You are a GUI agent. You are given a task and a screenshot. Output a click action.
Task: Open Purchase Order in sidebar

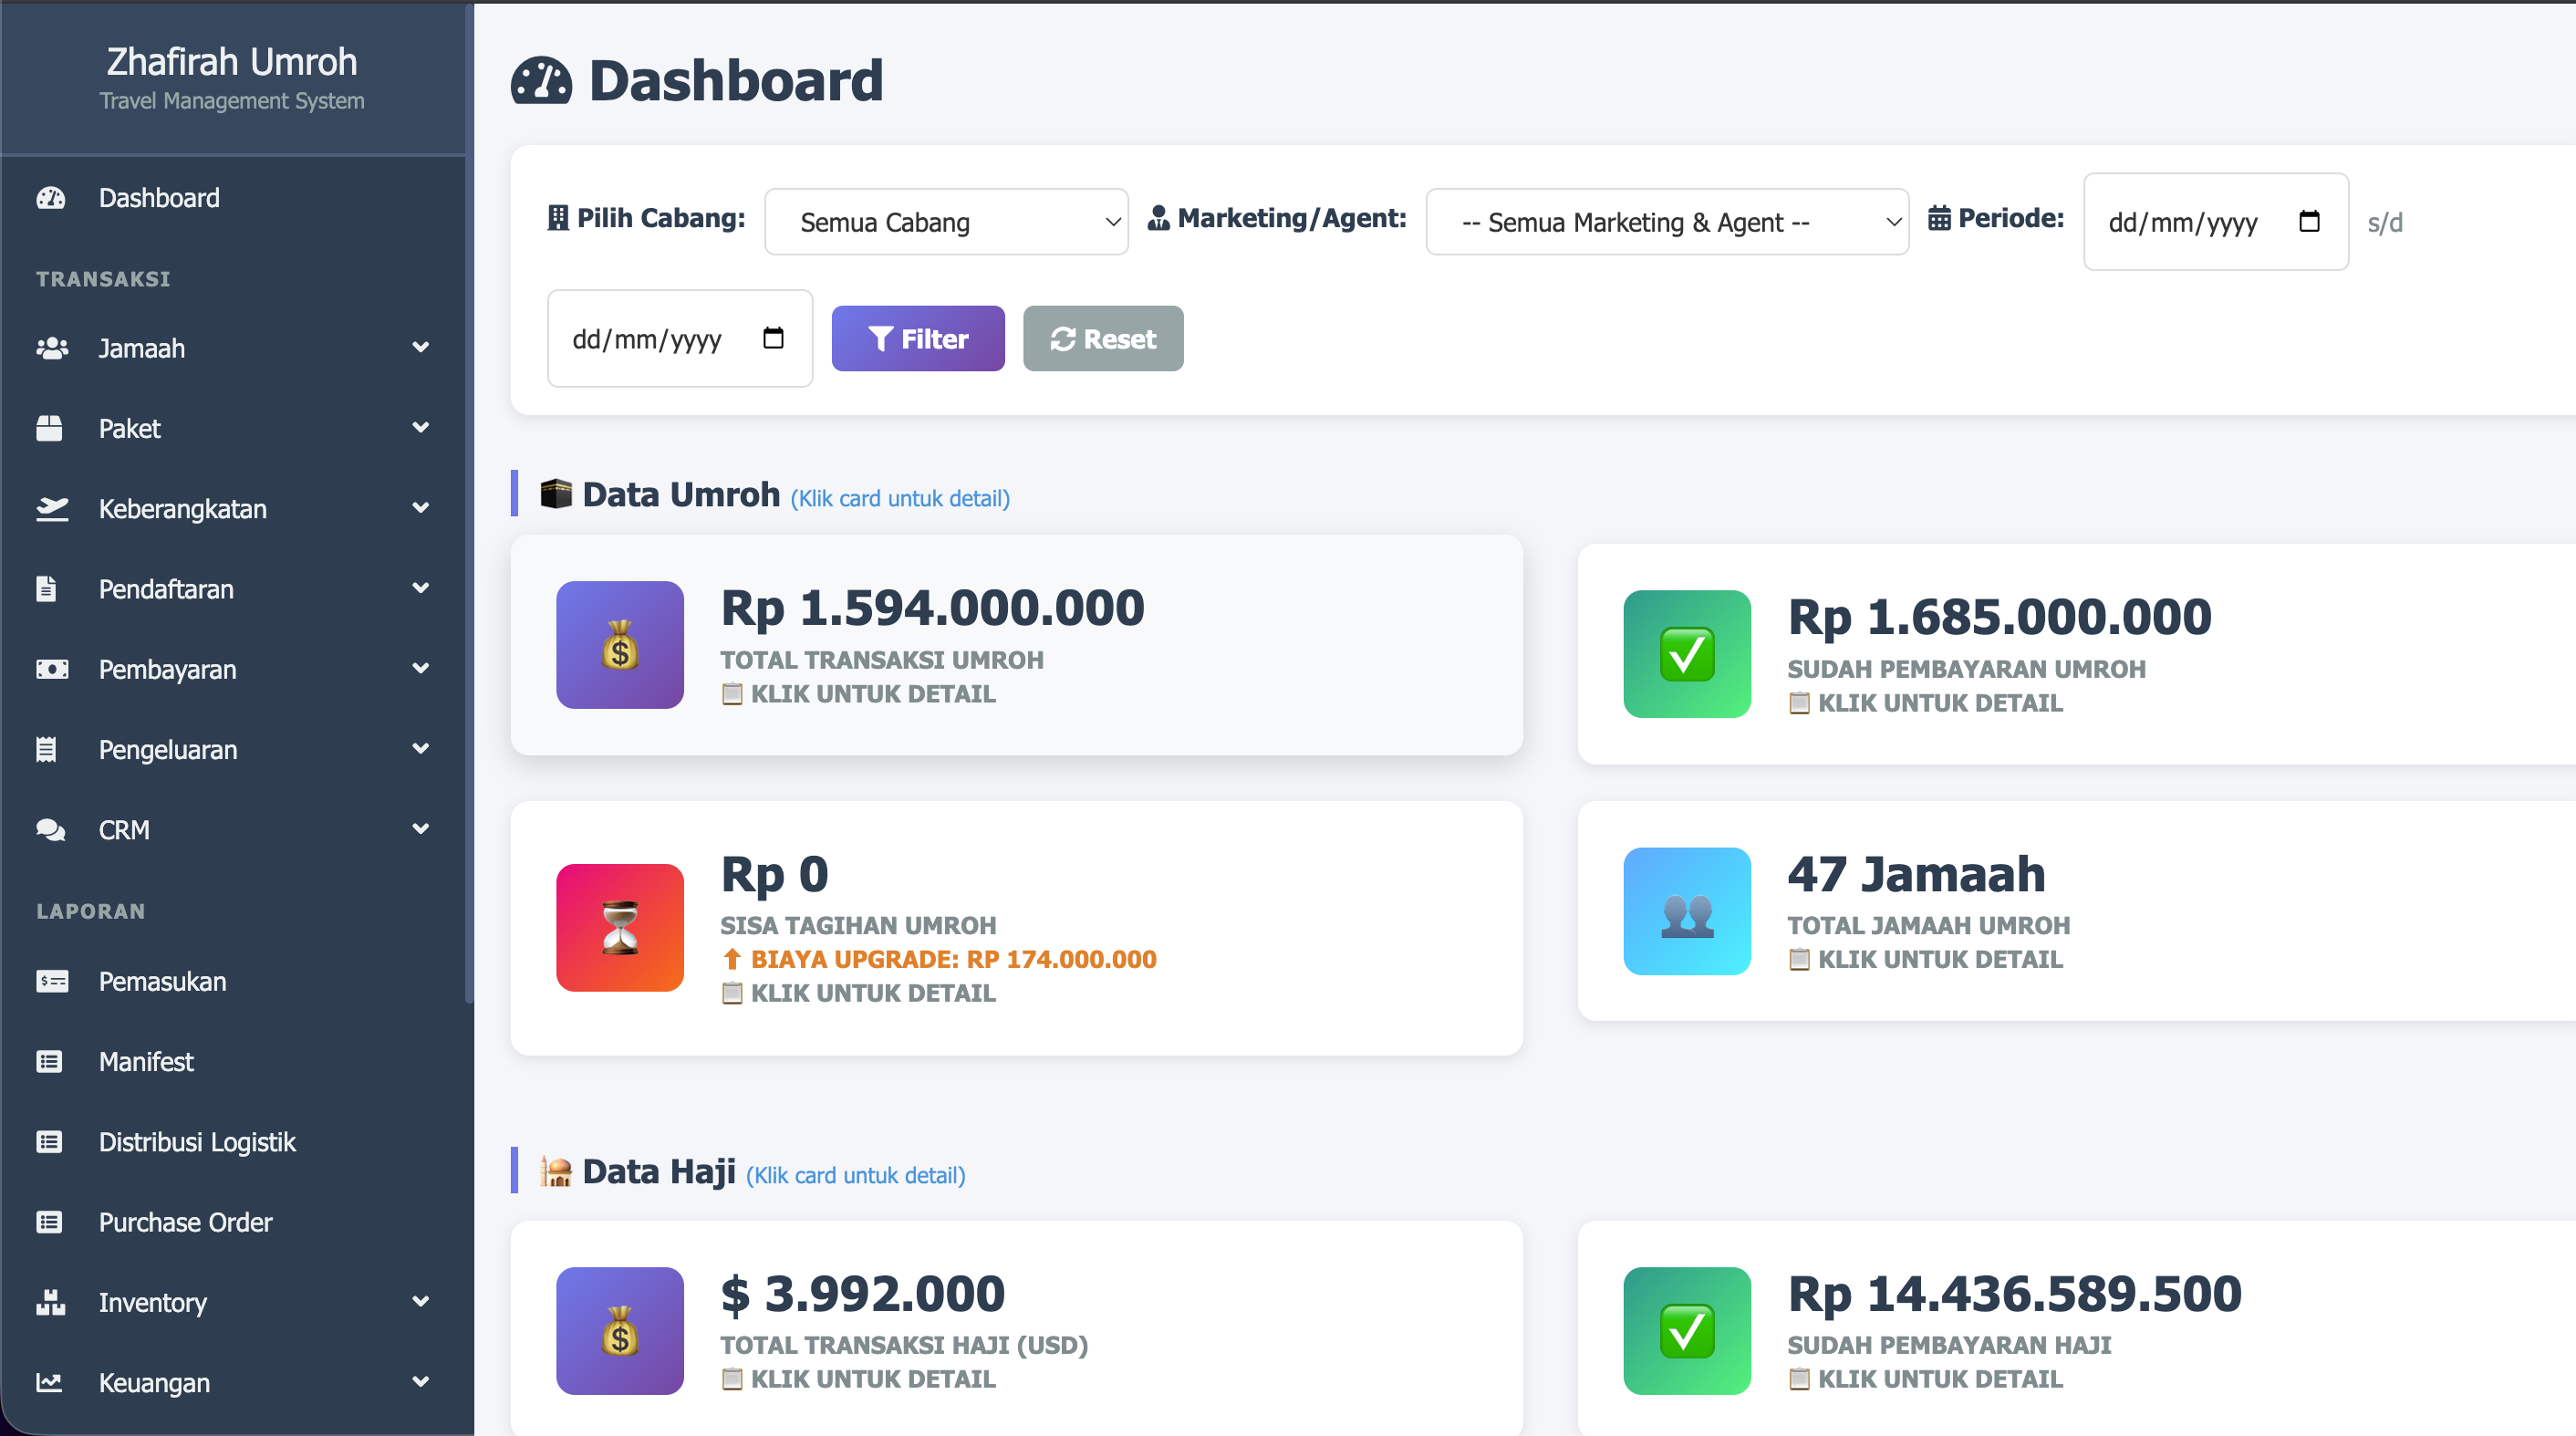pyautogui.click(x=233, y=1222)
